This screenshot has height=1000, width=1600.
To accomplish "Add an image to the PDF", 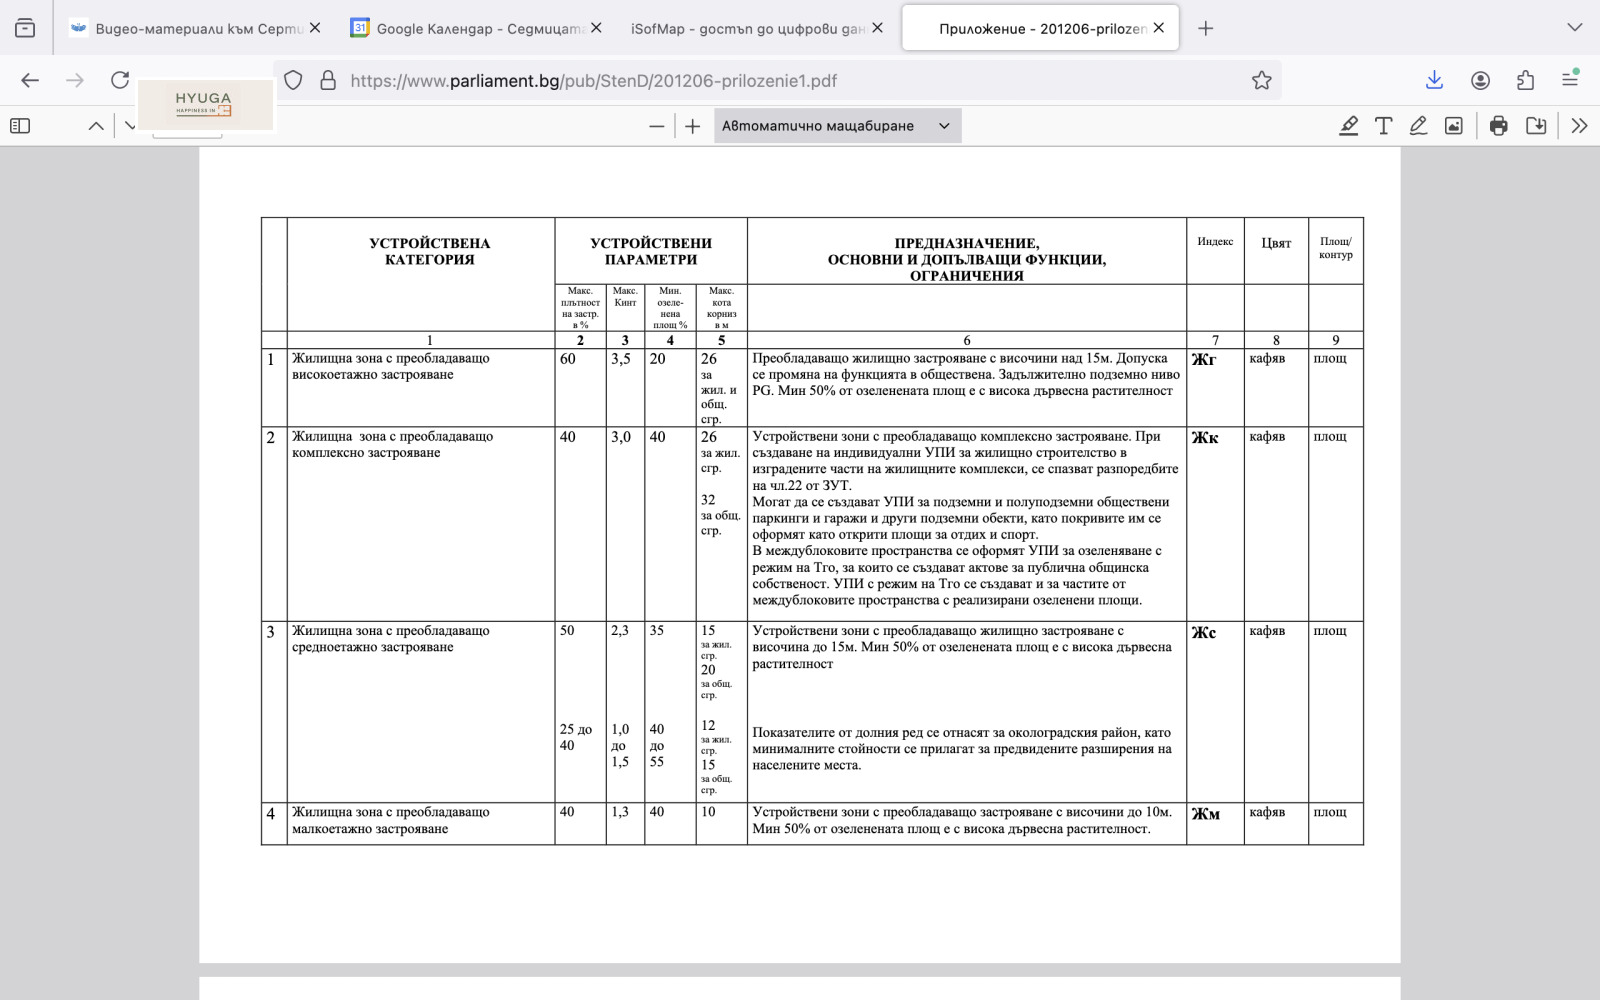I will [1454, 126].
